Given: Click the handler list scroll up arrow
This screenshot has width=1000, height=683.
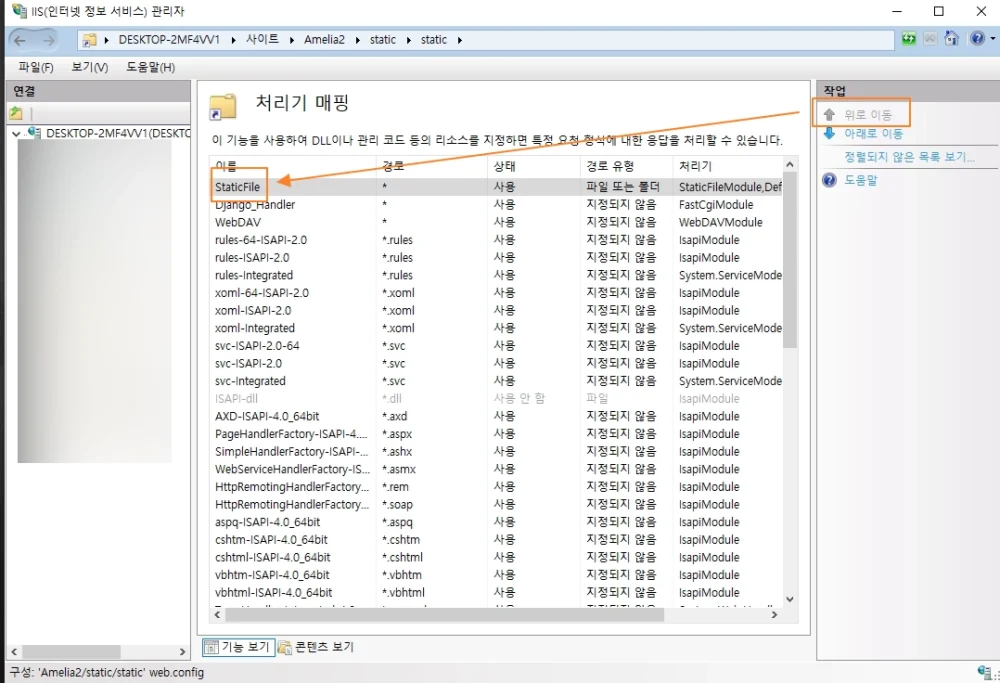Looking at the screenshot, I should pos(790,165).
